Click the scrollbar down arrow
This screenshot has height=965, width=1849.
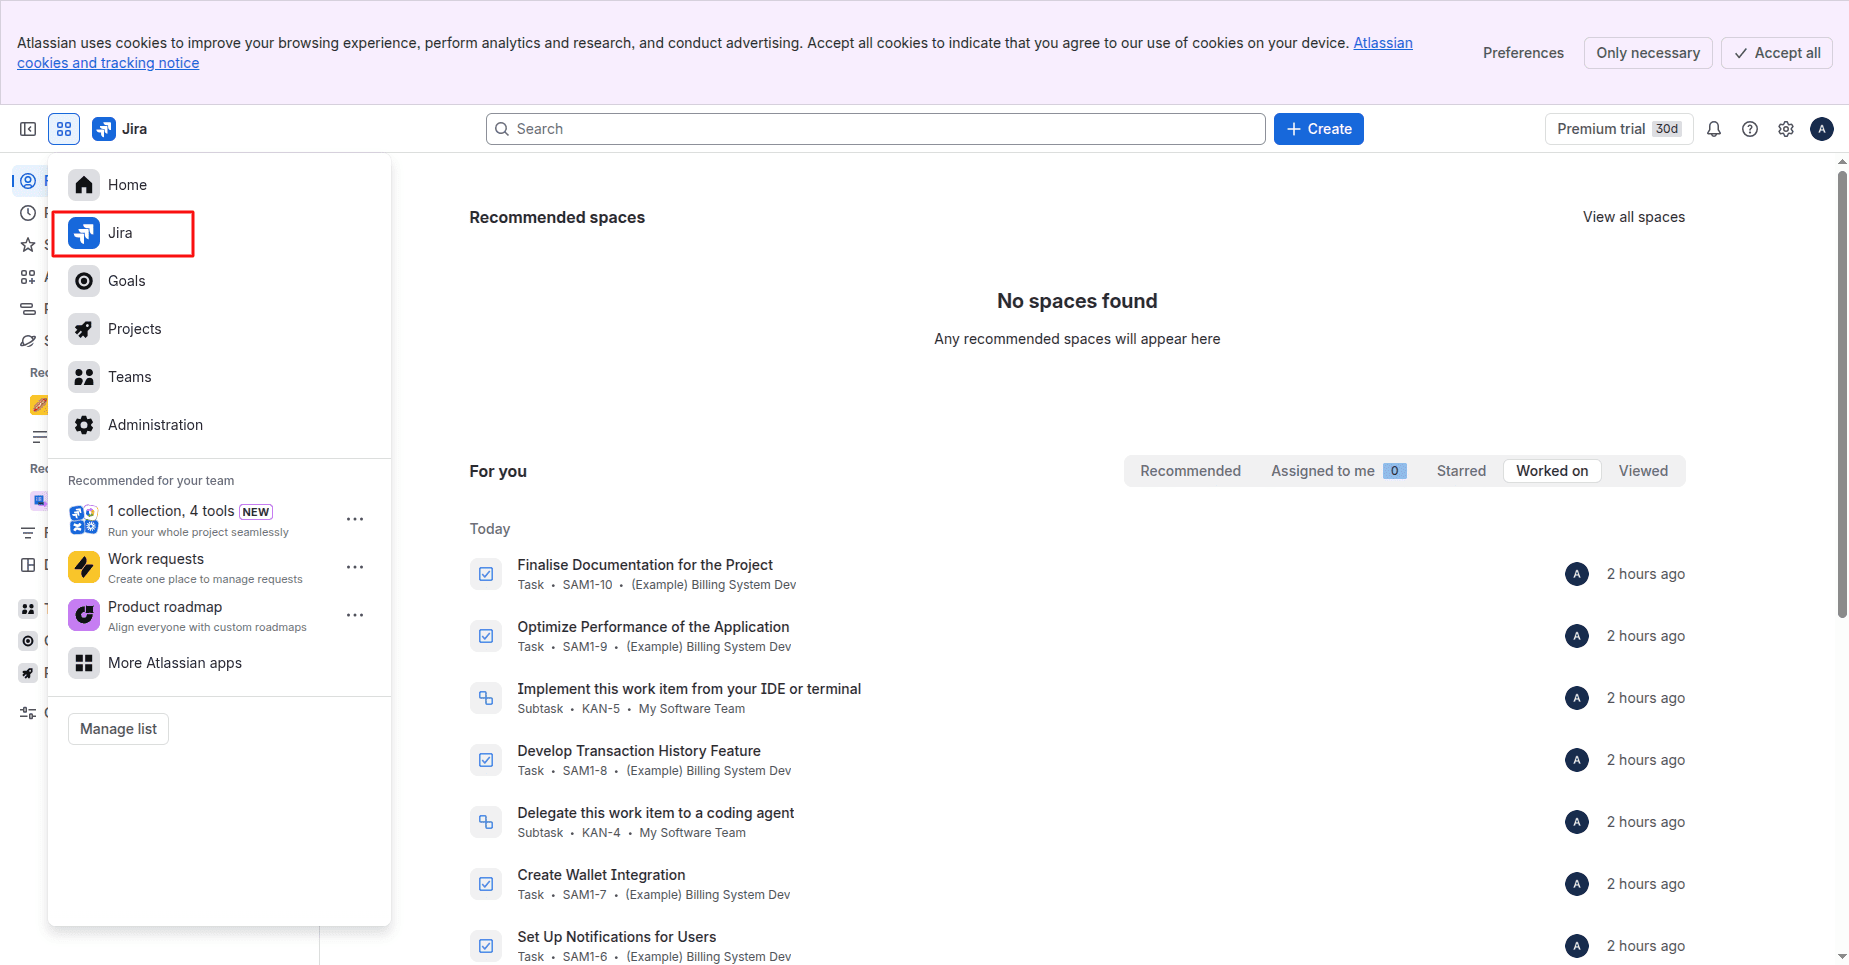click(1842, 957)
